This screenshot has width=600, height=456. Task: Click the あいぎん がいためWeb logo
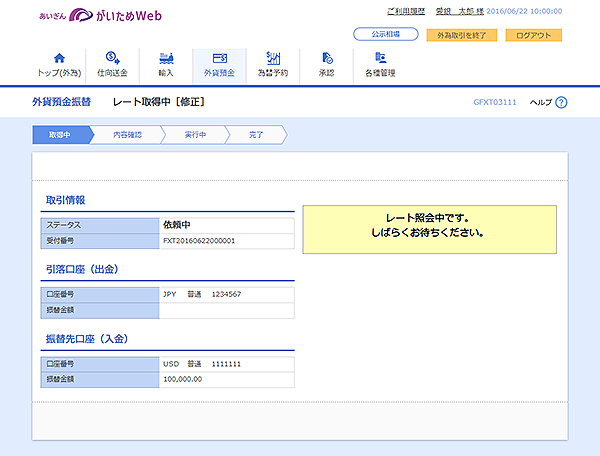[x=100, y=15]
